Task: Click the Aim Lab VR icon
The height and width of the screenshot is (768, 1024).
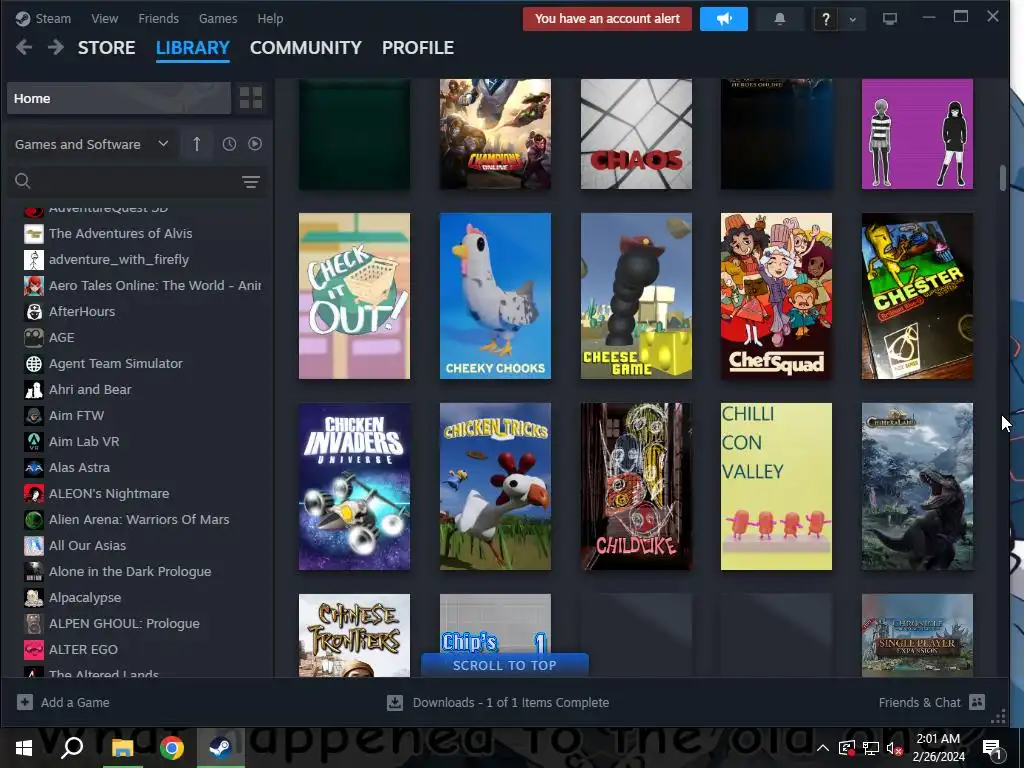Action: [34, 442]
